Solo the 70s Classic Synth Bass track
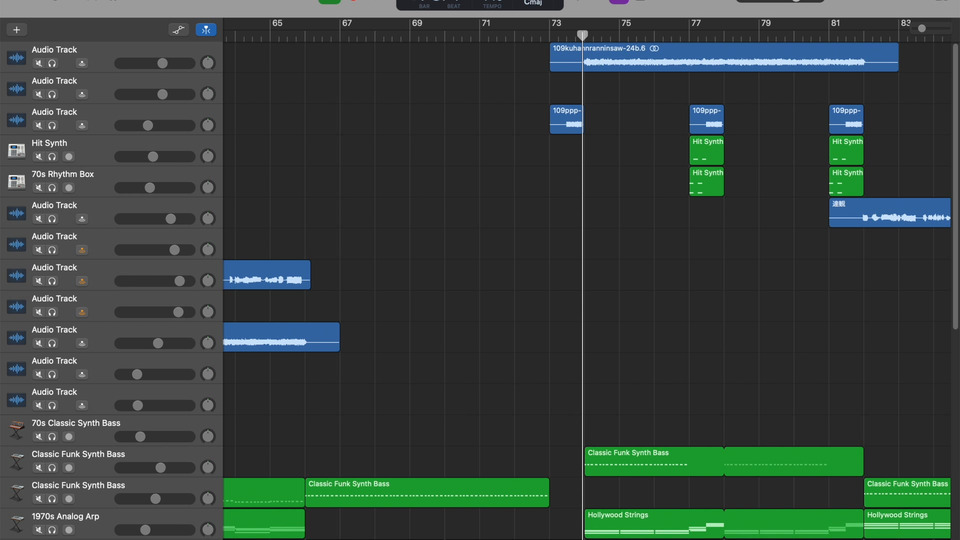 (52, 437)
